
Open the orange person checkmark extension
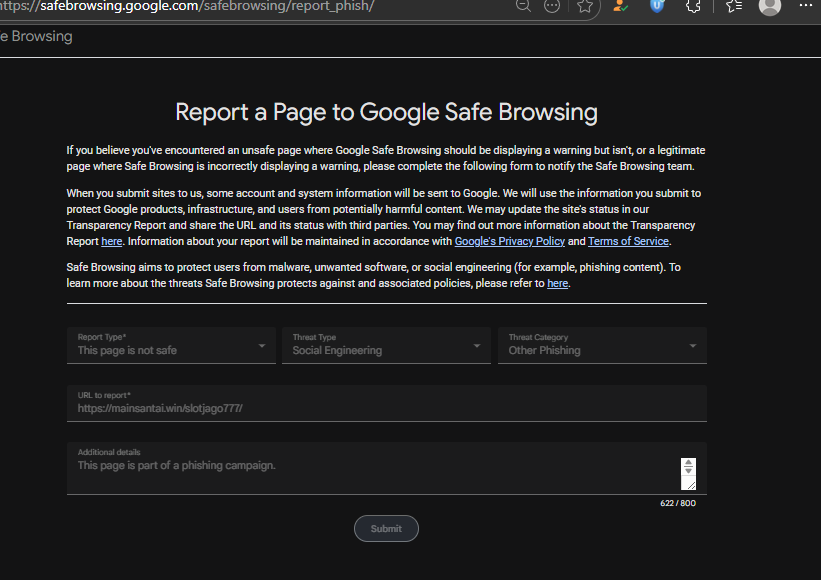[620, 6]
